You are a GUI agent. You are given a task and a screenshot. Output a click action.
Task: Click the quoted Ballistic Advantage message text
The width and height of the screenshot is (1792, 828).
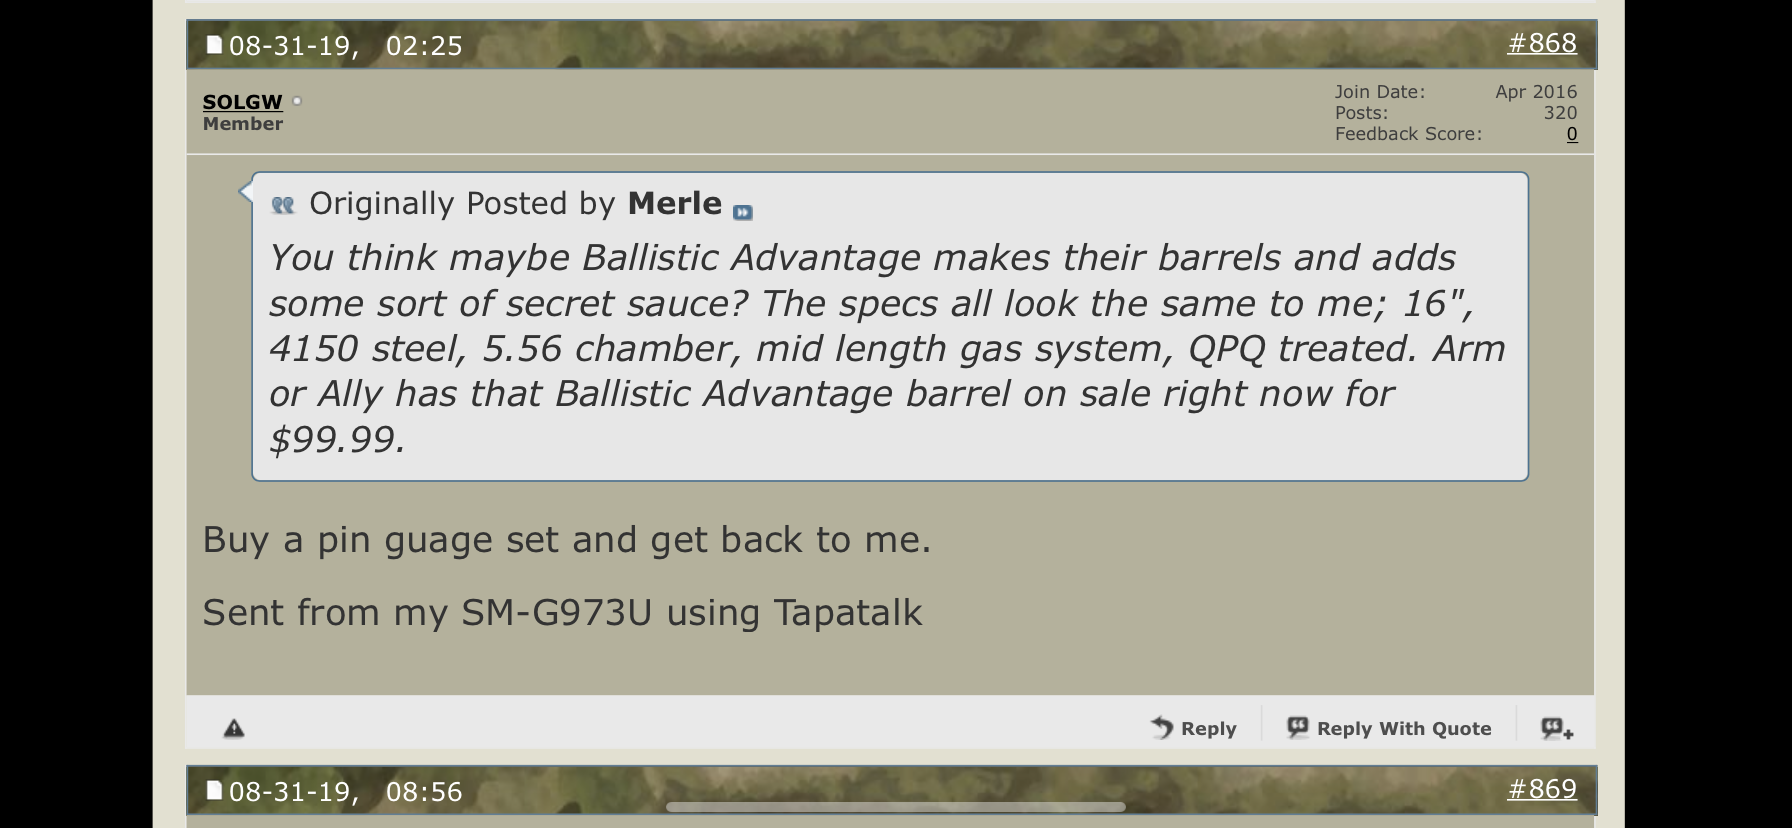click(886, 348)
